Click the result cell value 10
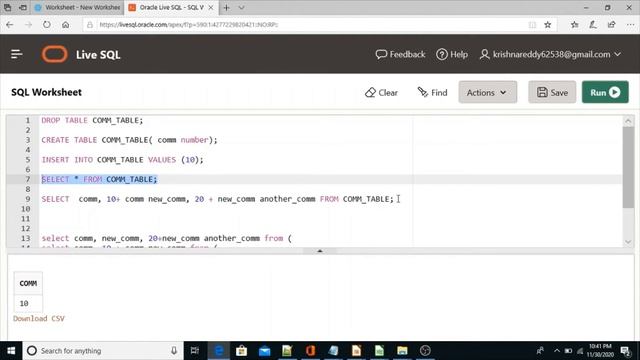640x360 pixels. [24, 303]
